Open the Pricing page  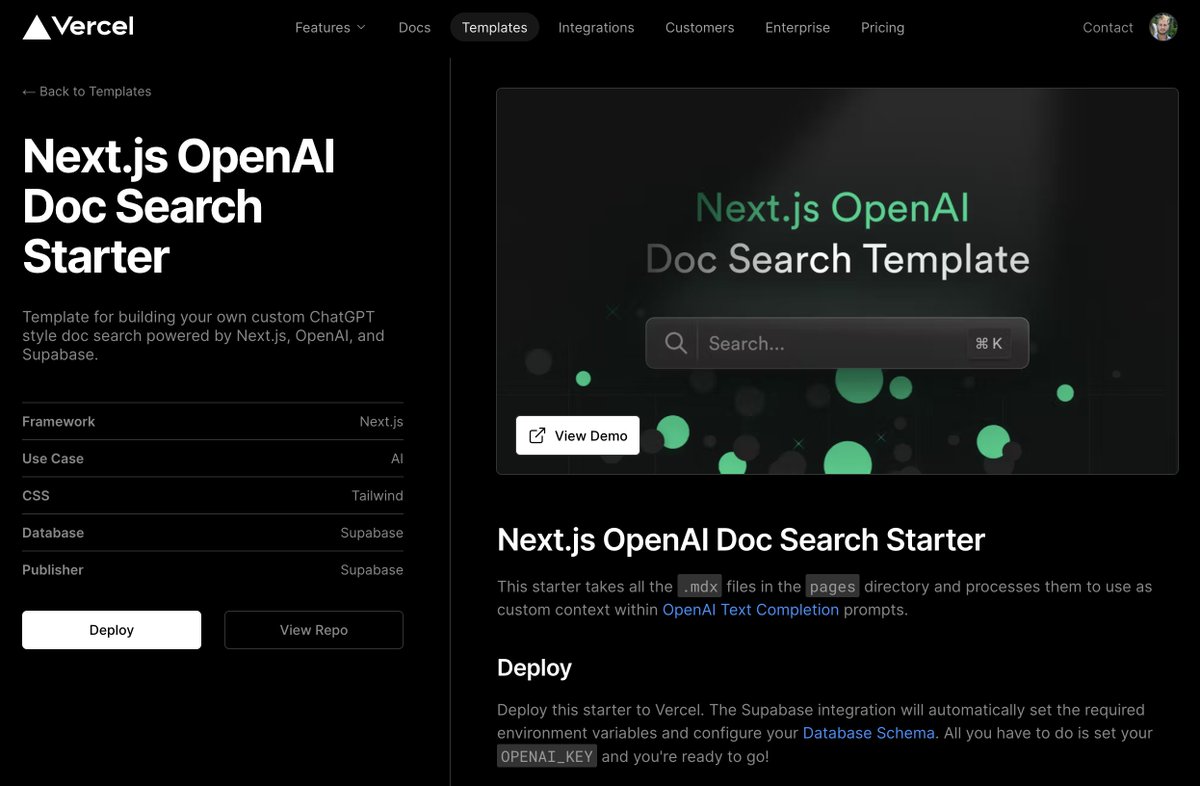882,27
